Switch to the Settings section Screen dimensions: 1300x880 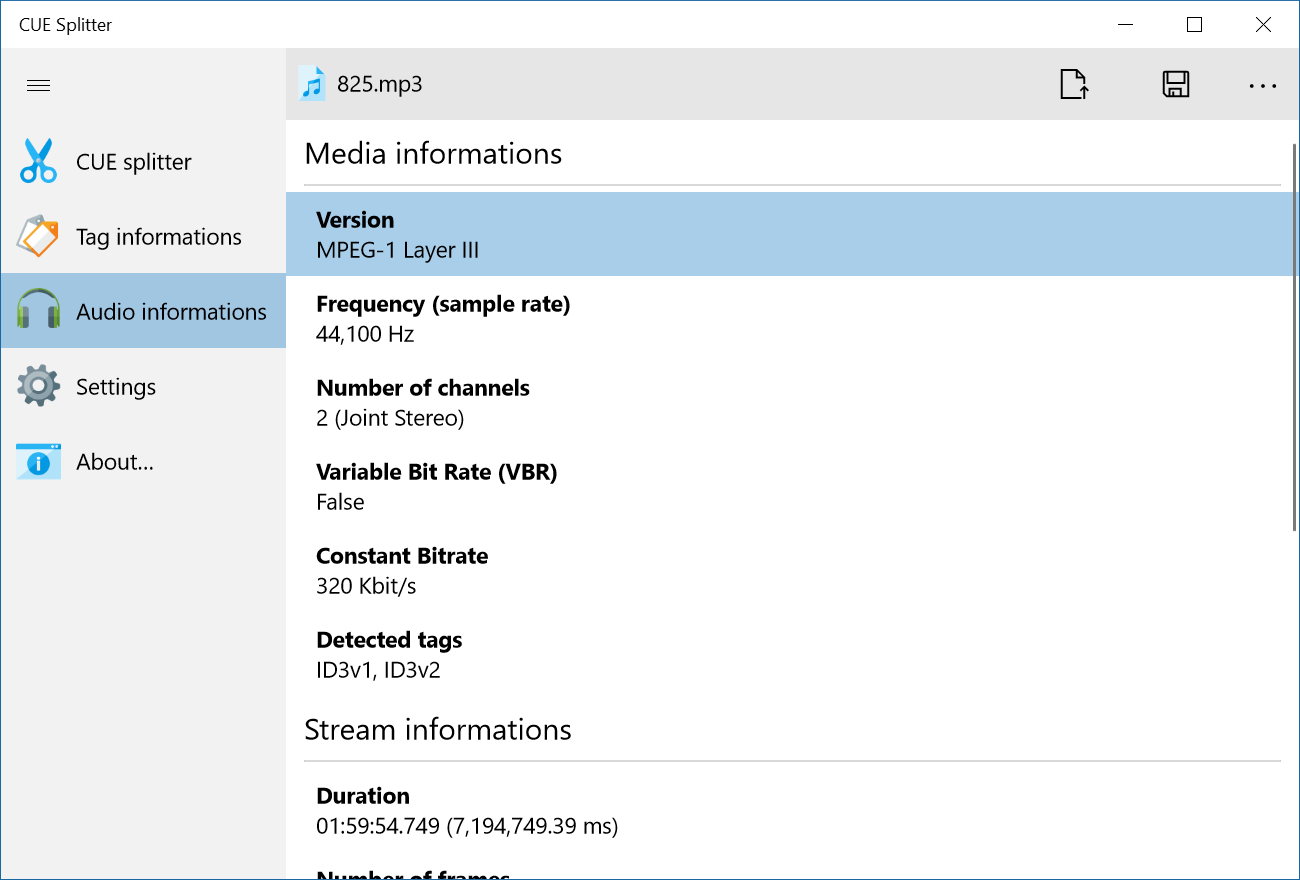coord(116,386)
